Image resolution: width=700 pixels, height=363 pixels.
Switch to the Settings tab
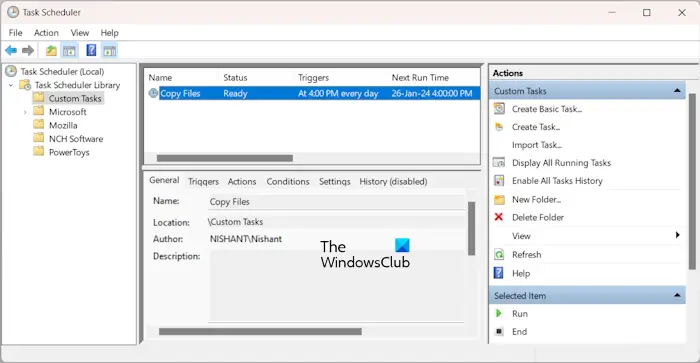[x=334, y=181]
